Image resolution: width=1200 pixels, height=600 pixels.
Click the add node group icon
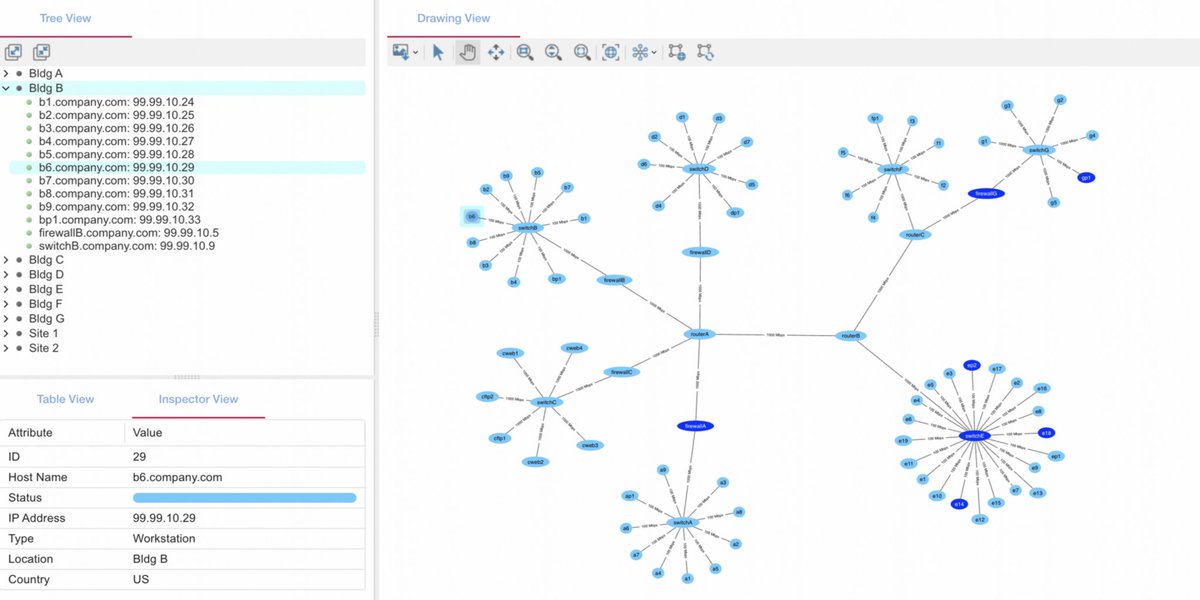click(x=677, y=52)
